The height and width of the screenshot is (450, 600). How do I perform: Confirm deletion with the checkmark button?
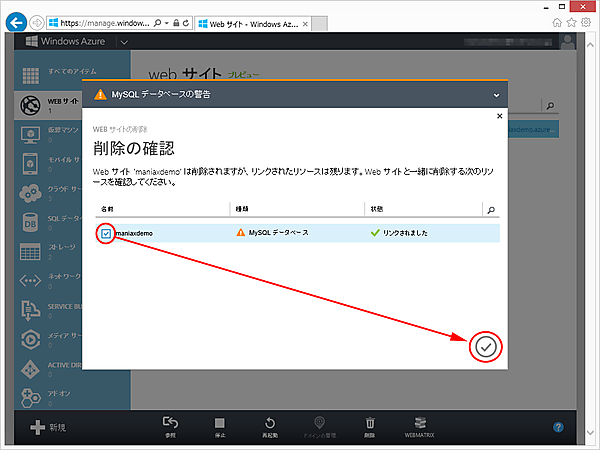(485, 346)
